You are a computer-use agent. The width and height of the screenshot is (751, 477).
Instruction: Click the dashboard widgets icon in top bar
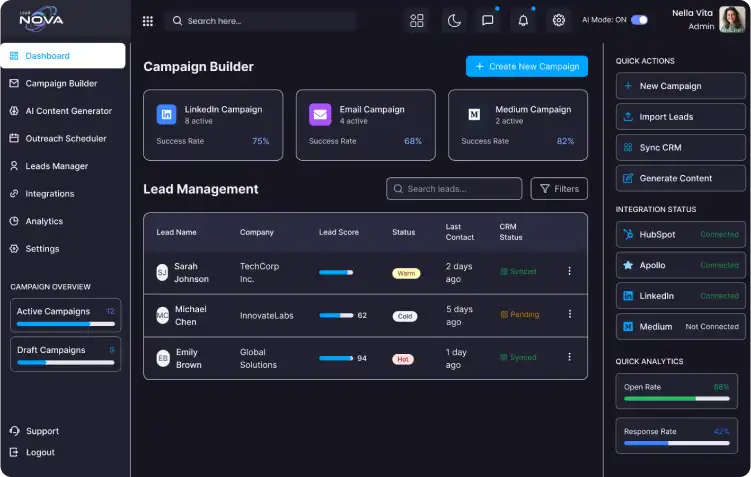click(417, 21)
